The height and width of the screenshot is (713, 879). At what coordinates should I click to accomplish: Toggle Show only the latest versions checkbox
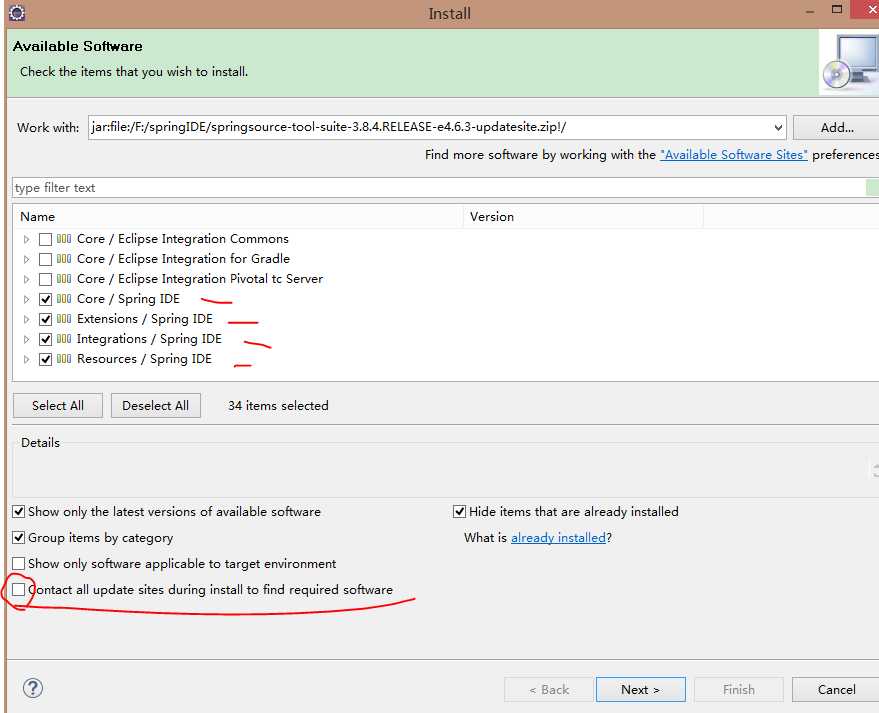[x=18, y=512]
